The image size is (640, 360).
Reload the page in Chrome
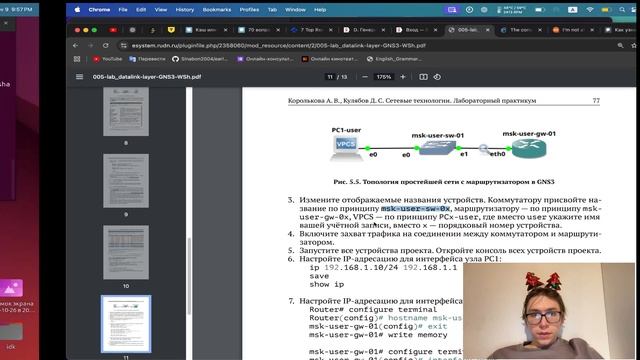click(x=106, y=45)
